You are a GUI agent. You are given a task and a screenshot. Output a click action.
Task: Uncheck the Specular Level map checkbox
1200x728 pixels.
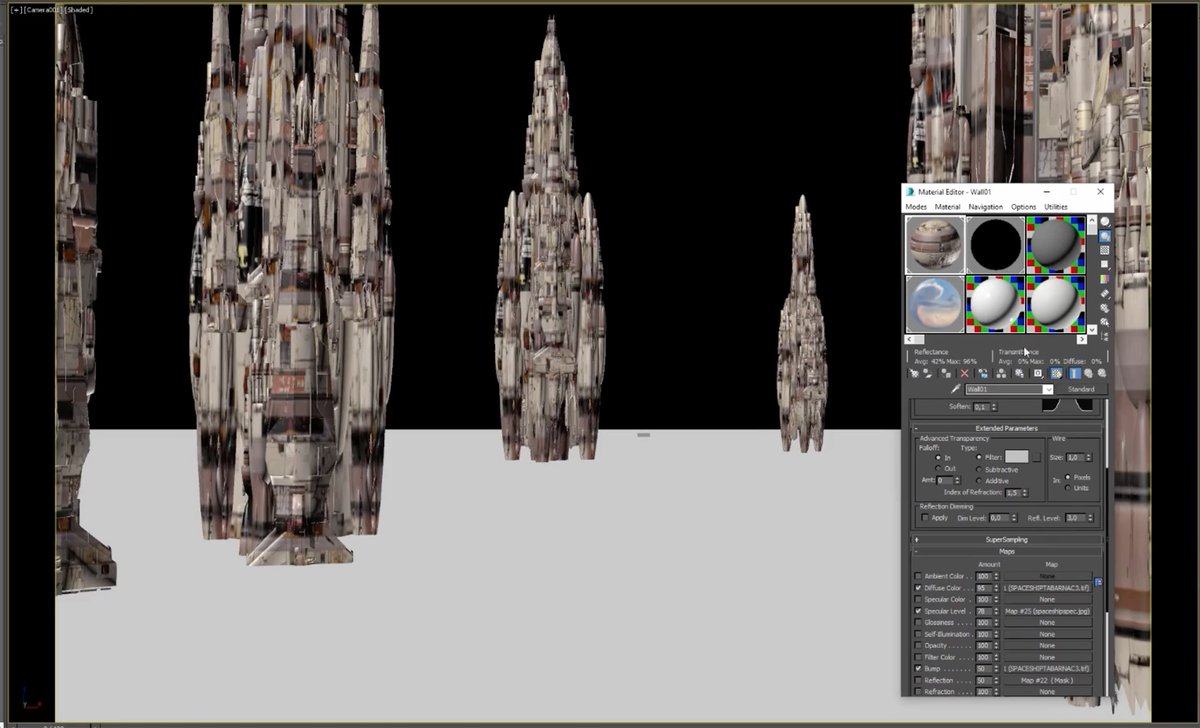[x=918, y=611]
